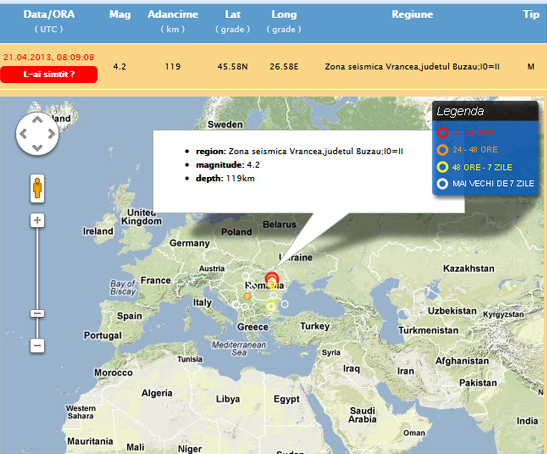Click the Lat column header

point(232,14)
